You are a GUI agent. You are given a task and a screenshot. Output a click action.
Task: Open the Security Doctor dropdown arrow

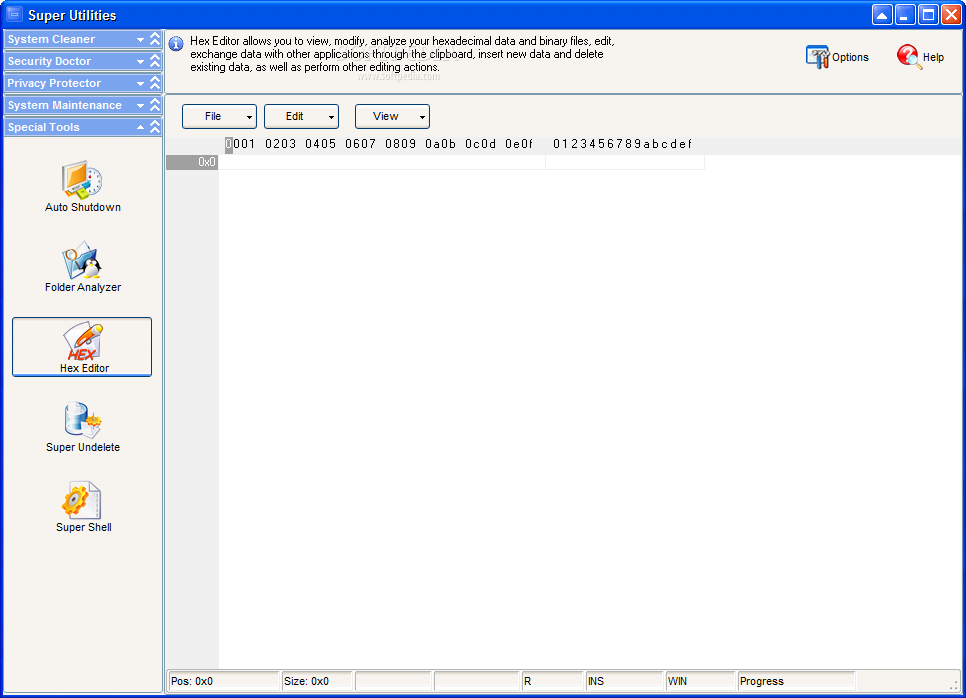140,62
